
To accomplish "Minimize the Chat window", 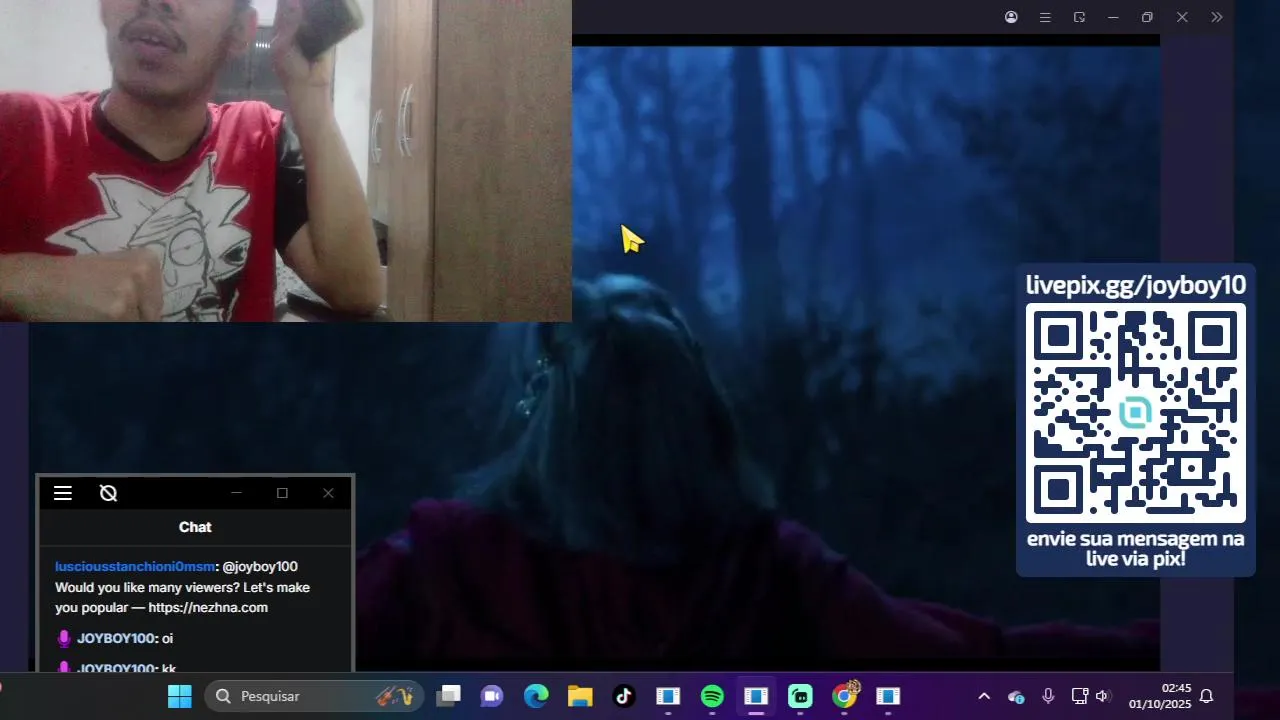I will tap(236, 493).
